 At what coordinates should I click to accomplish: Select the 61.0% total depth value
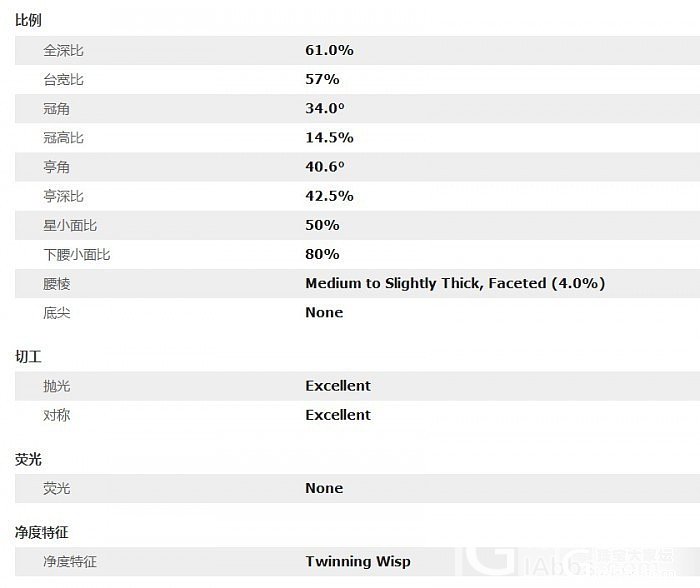[329, 50]
